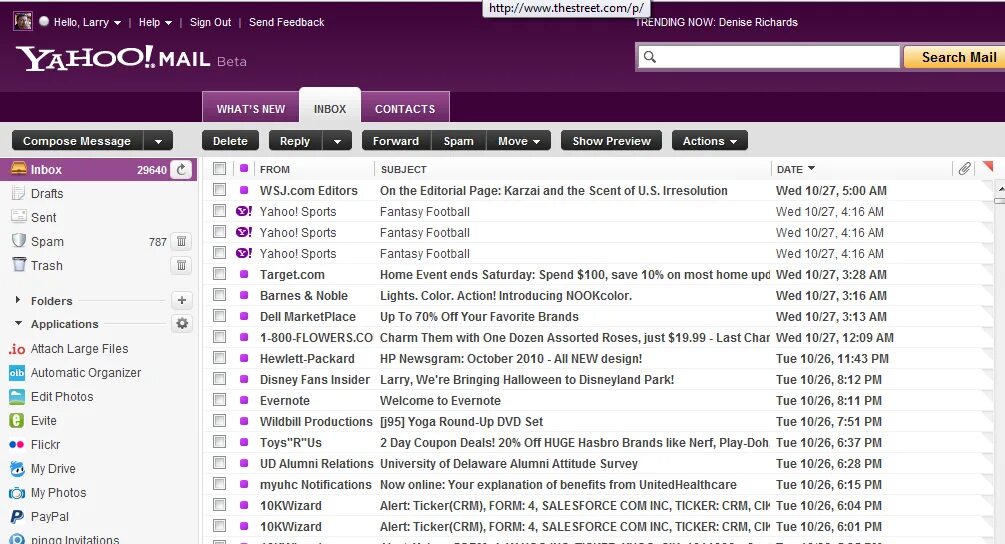Click the Sign Out link
Viewport: 1005px width, 544px height.
tap(210, 22)
